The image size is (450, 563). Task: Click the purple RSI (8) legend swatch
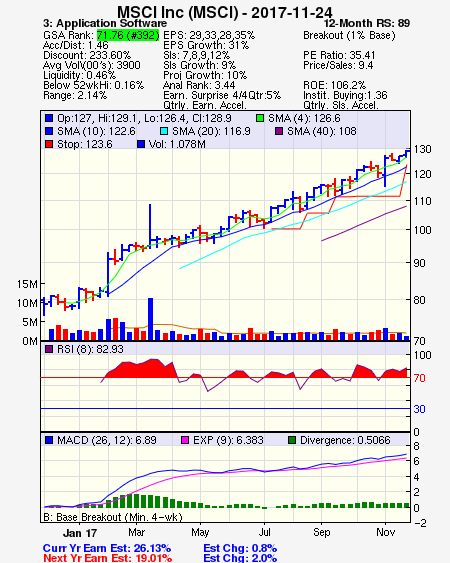(49, 349)
